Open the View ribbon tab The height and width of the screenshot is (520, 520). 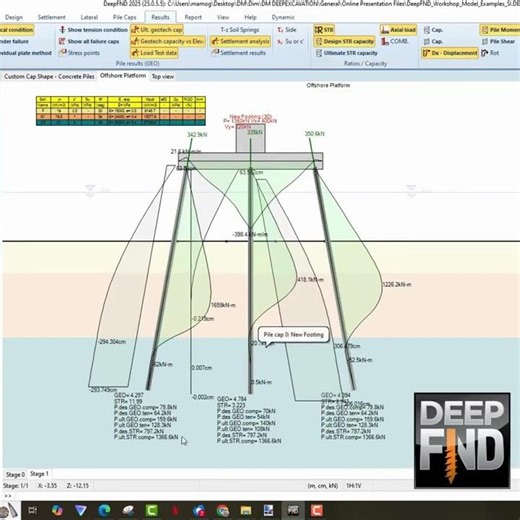coord(223,17)
